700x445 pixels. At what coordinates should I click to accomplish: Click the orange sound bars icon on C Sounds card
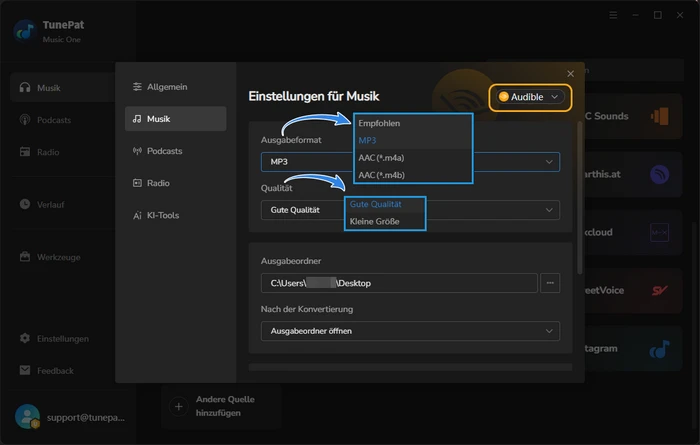click(660, 116)
